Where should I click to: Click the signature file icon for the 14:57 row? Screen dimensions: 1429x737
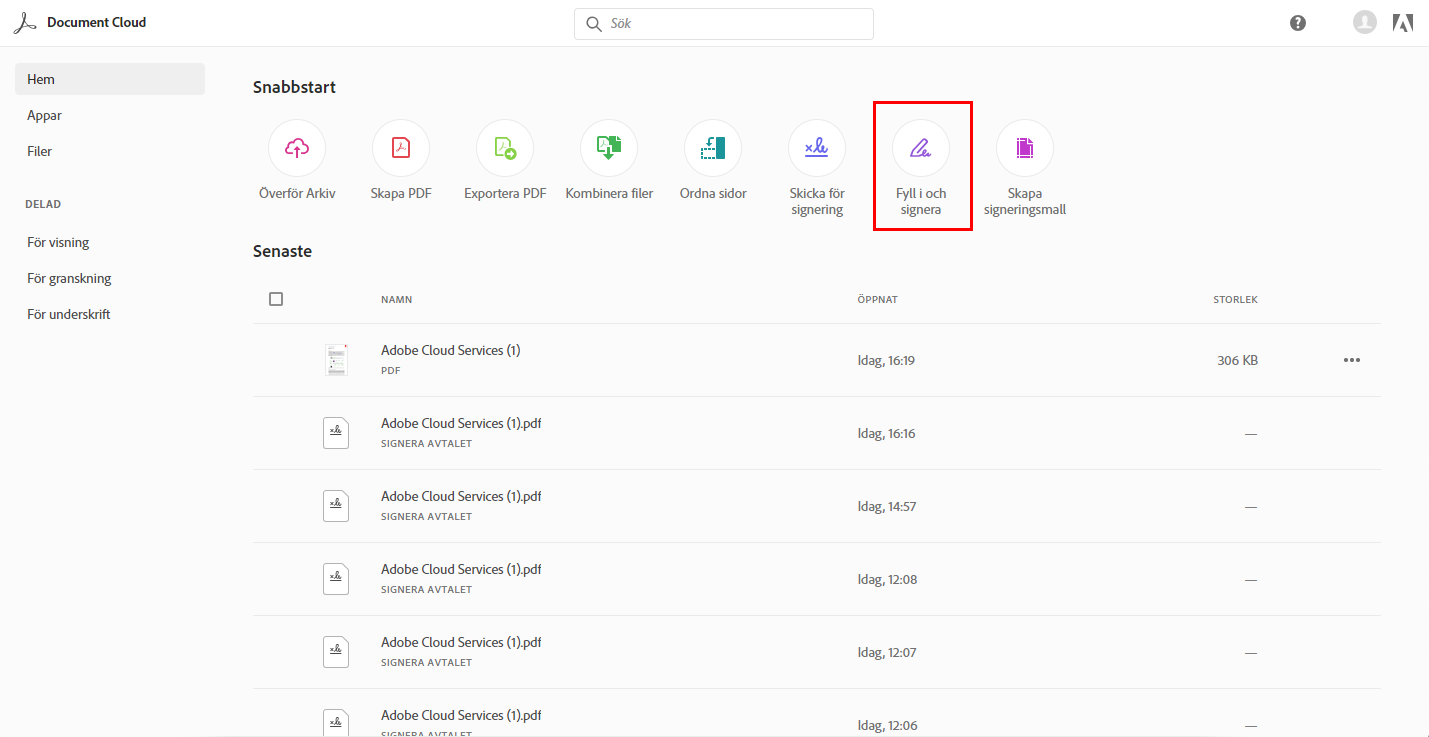[336, 506]
